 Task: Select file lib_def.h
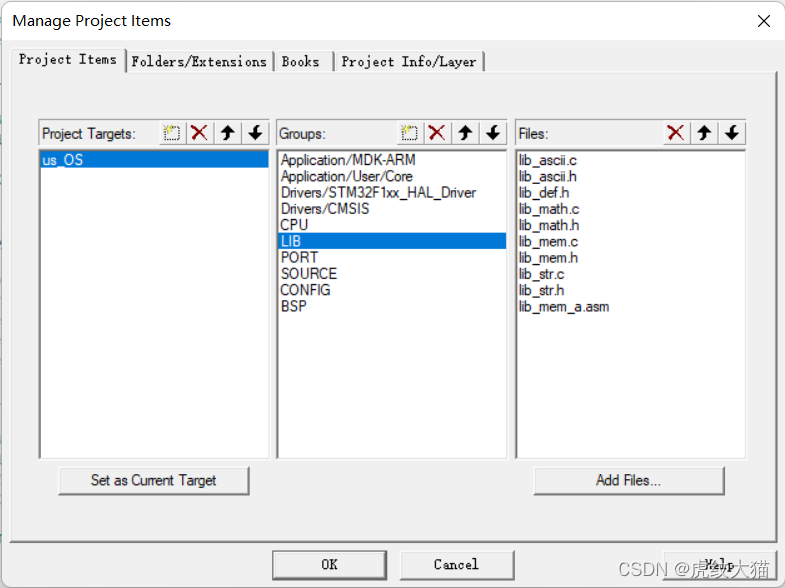pyautogui.click(x=630, y=193)
